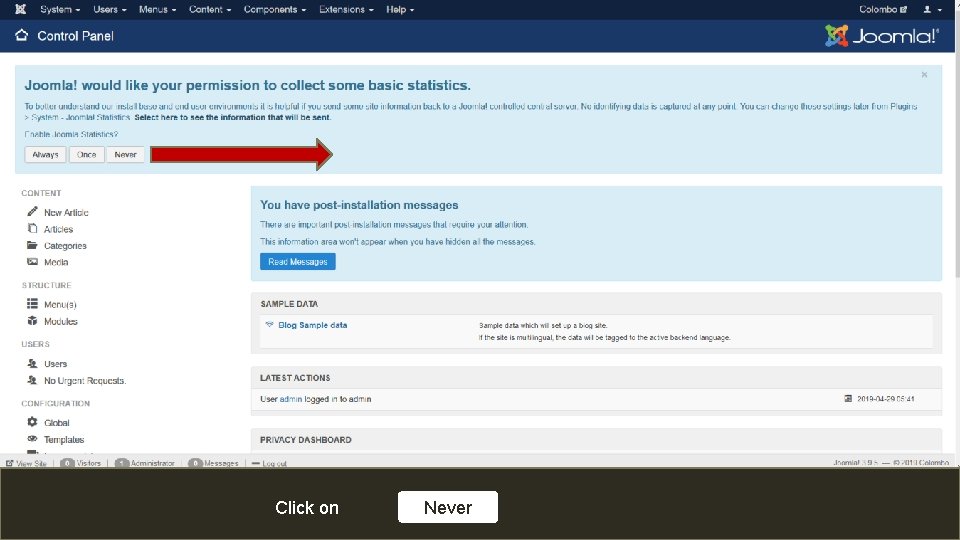Click the Blog Sample data wifi icon
Viewport: 960px width, 540px height.
(269, 324)
